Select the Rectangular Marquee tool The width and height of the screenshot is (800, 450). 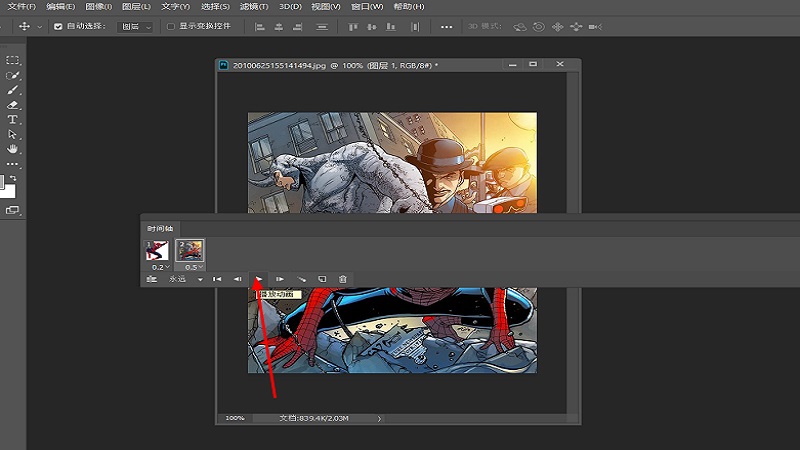coord(12,60)
